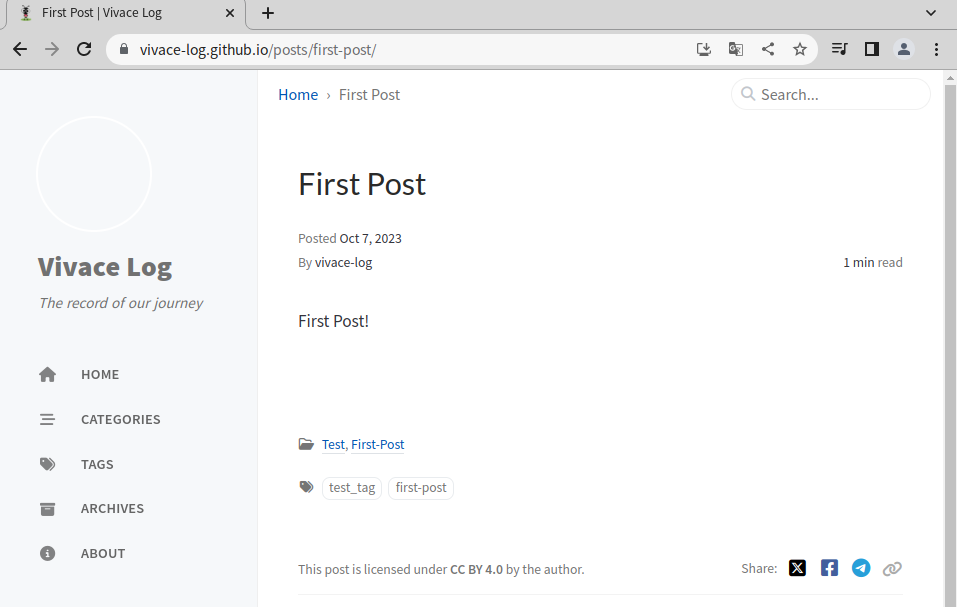Open the First-Post category link
The image size is (957, 607).
(377, 444)
